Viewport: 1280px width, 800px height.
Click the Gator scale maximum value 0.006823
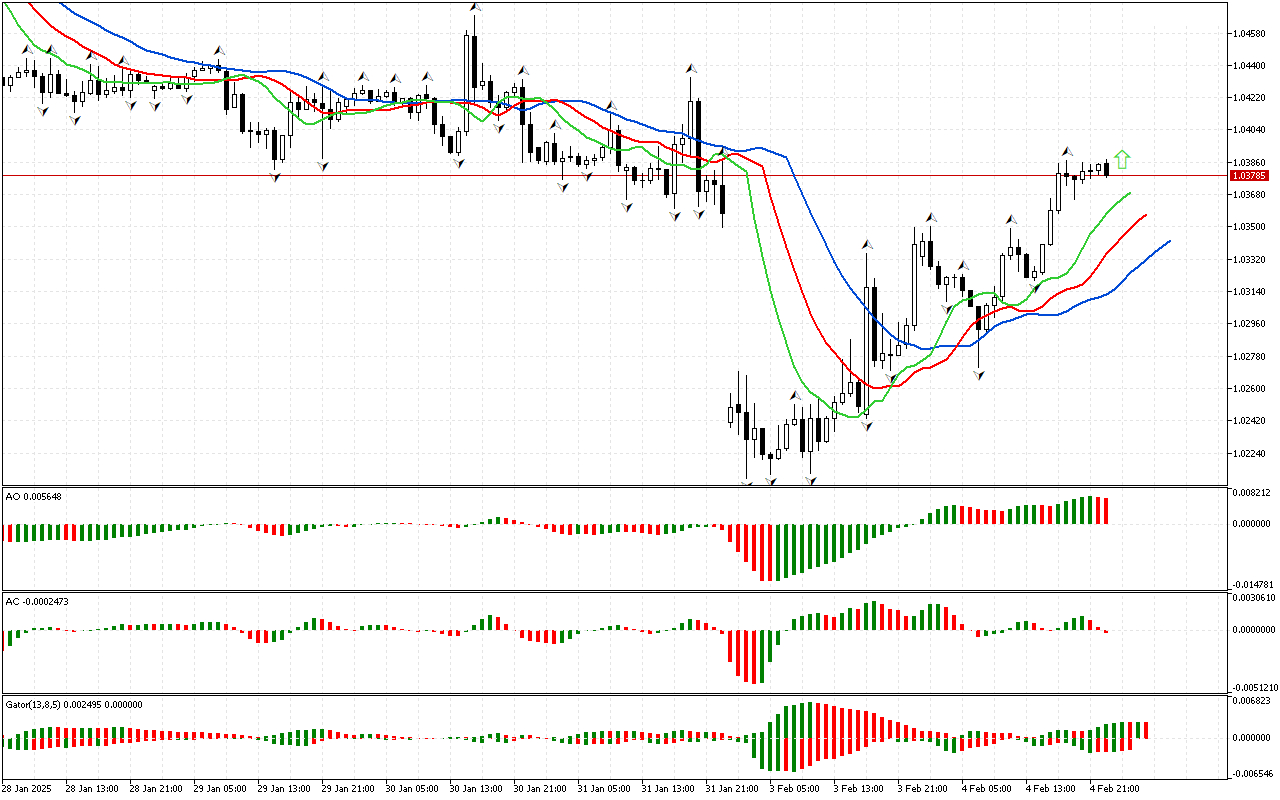1250,701
